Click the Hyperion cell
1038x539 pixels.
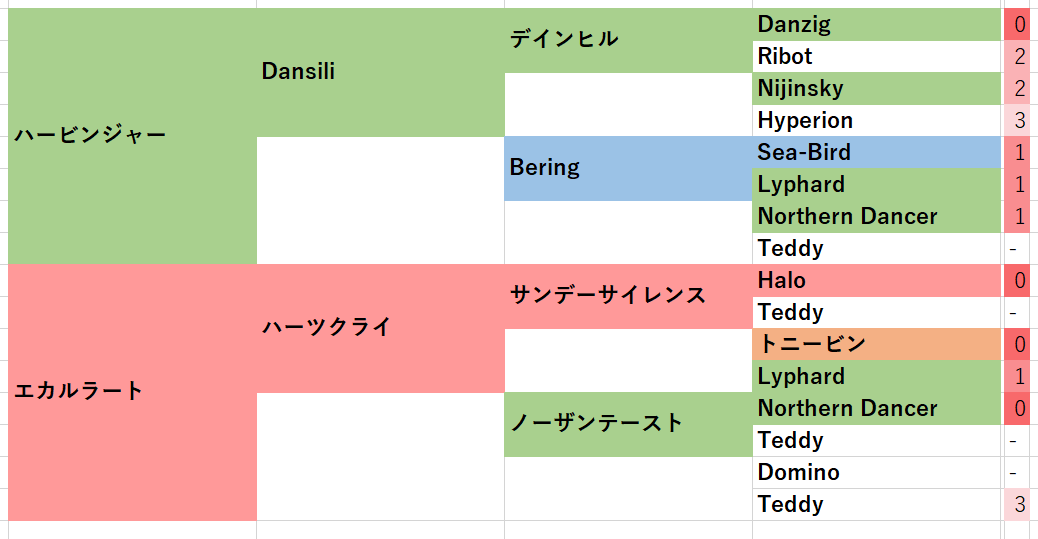tap(876, 121)
